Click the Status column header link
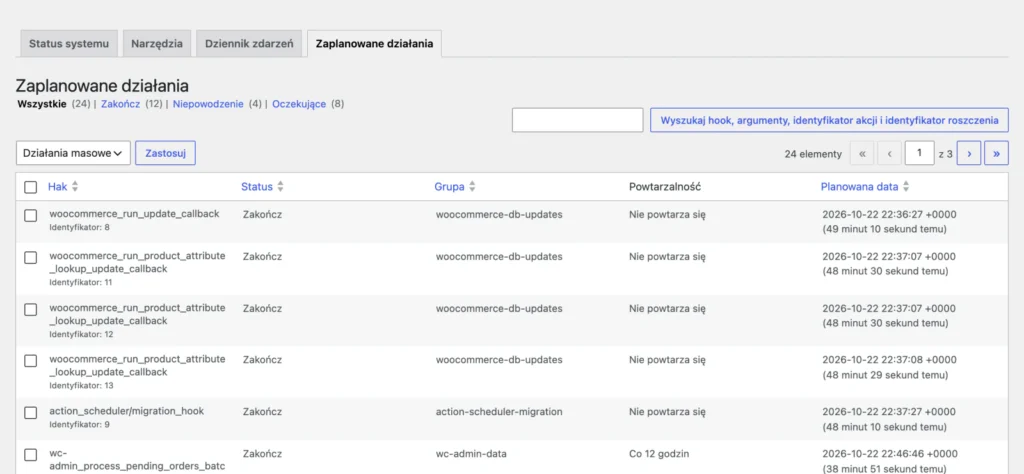This screenshot has height=474, width=1024. (x=257, y=187)
